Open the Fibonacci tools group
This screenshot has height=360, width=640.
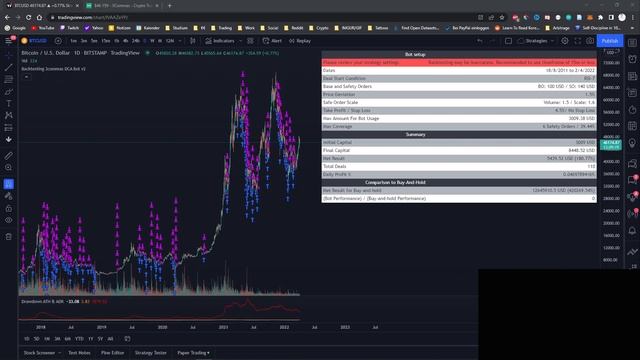tap(9, 80)
